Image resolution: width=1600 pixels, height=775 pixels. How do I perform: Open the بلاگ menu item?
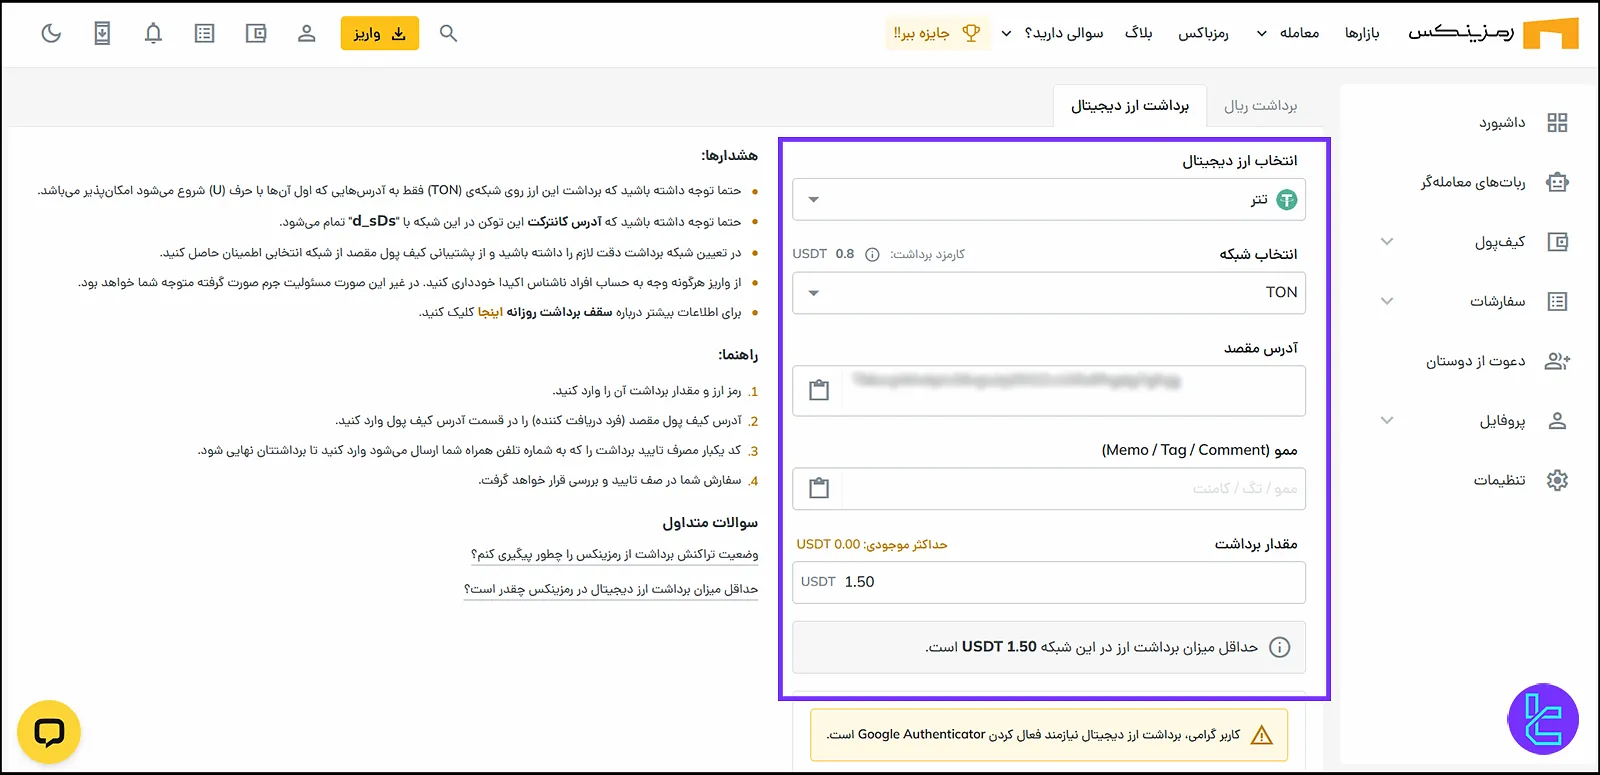(1138, 34)
